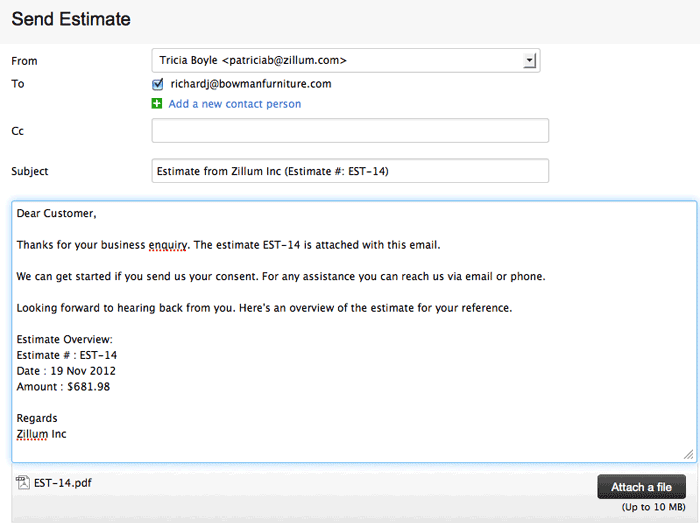Click the 'From' field label
Image resolution: width=700 pixels, height=527 pixels.
tap(24, 61)
